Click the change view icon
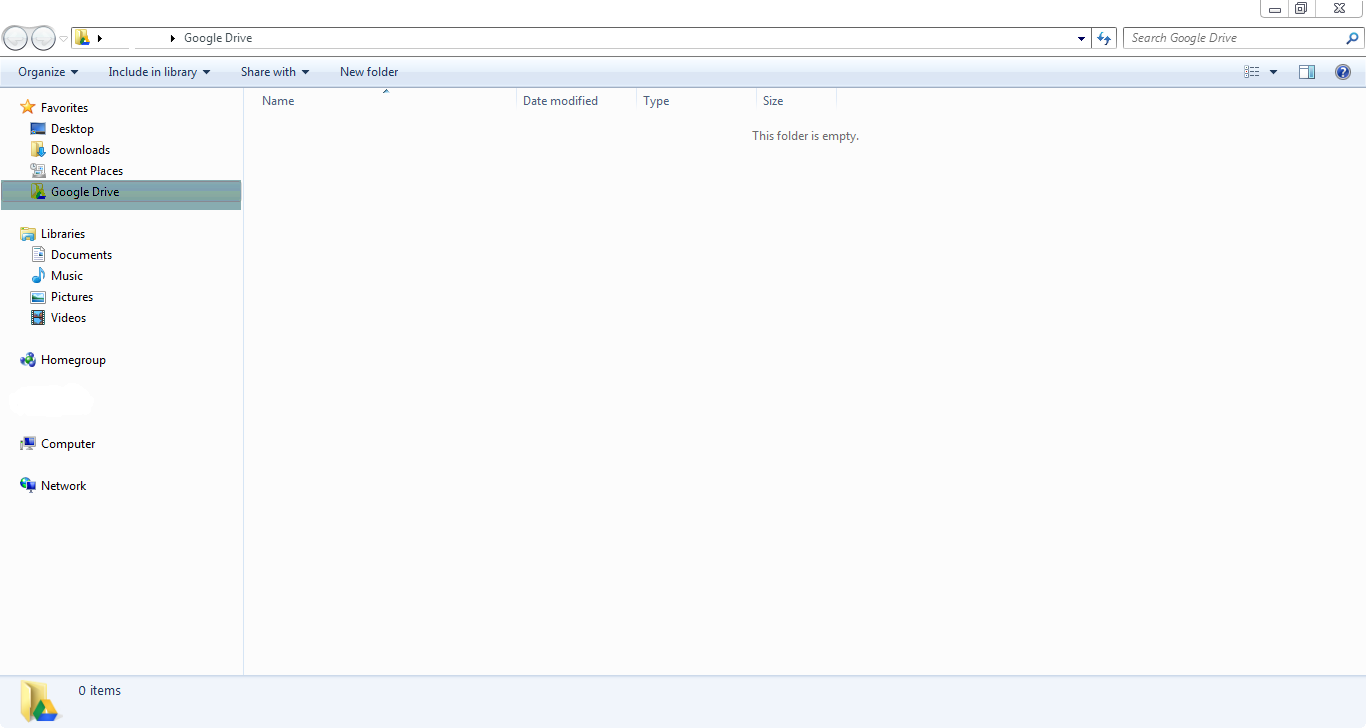 (1252, 72)
